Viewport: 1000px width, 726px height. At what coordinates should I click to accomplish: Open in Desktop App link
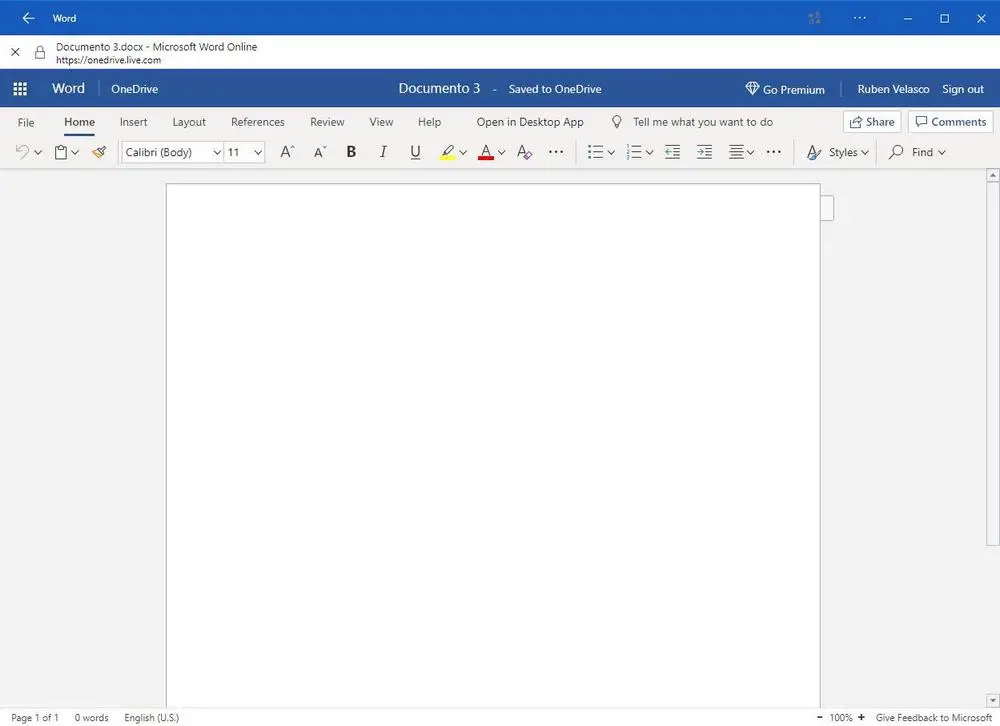(530, 122)
